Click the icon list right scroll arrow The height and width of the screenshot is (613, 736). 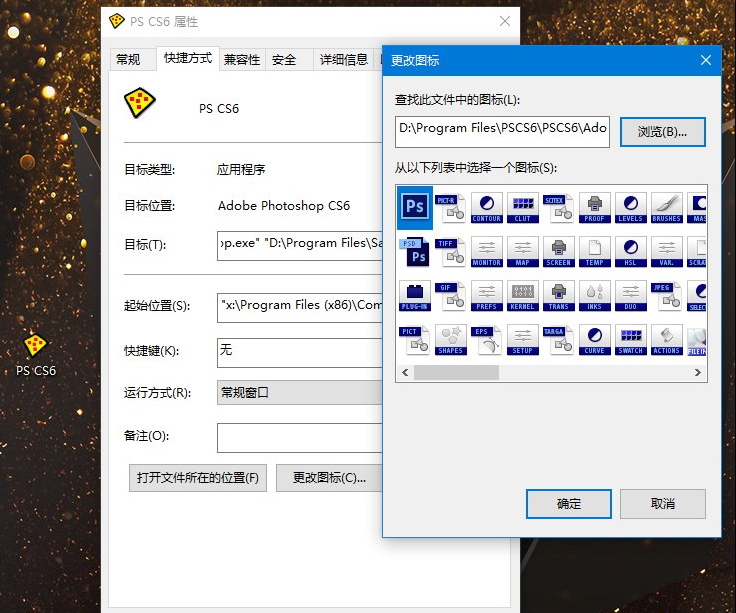tap(698, 372)
